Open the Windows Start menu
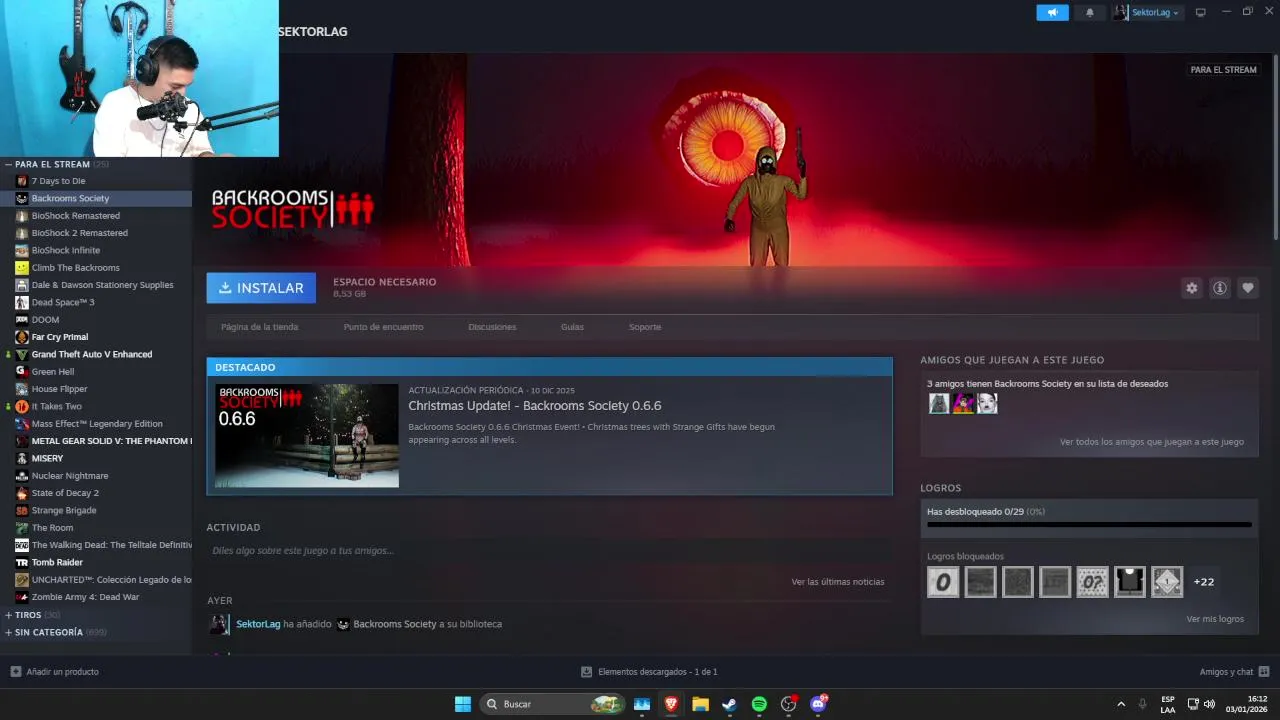The image size is (1280, 720). click(x=463, y=704)
